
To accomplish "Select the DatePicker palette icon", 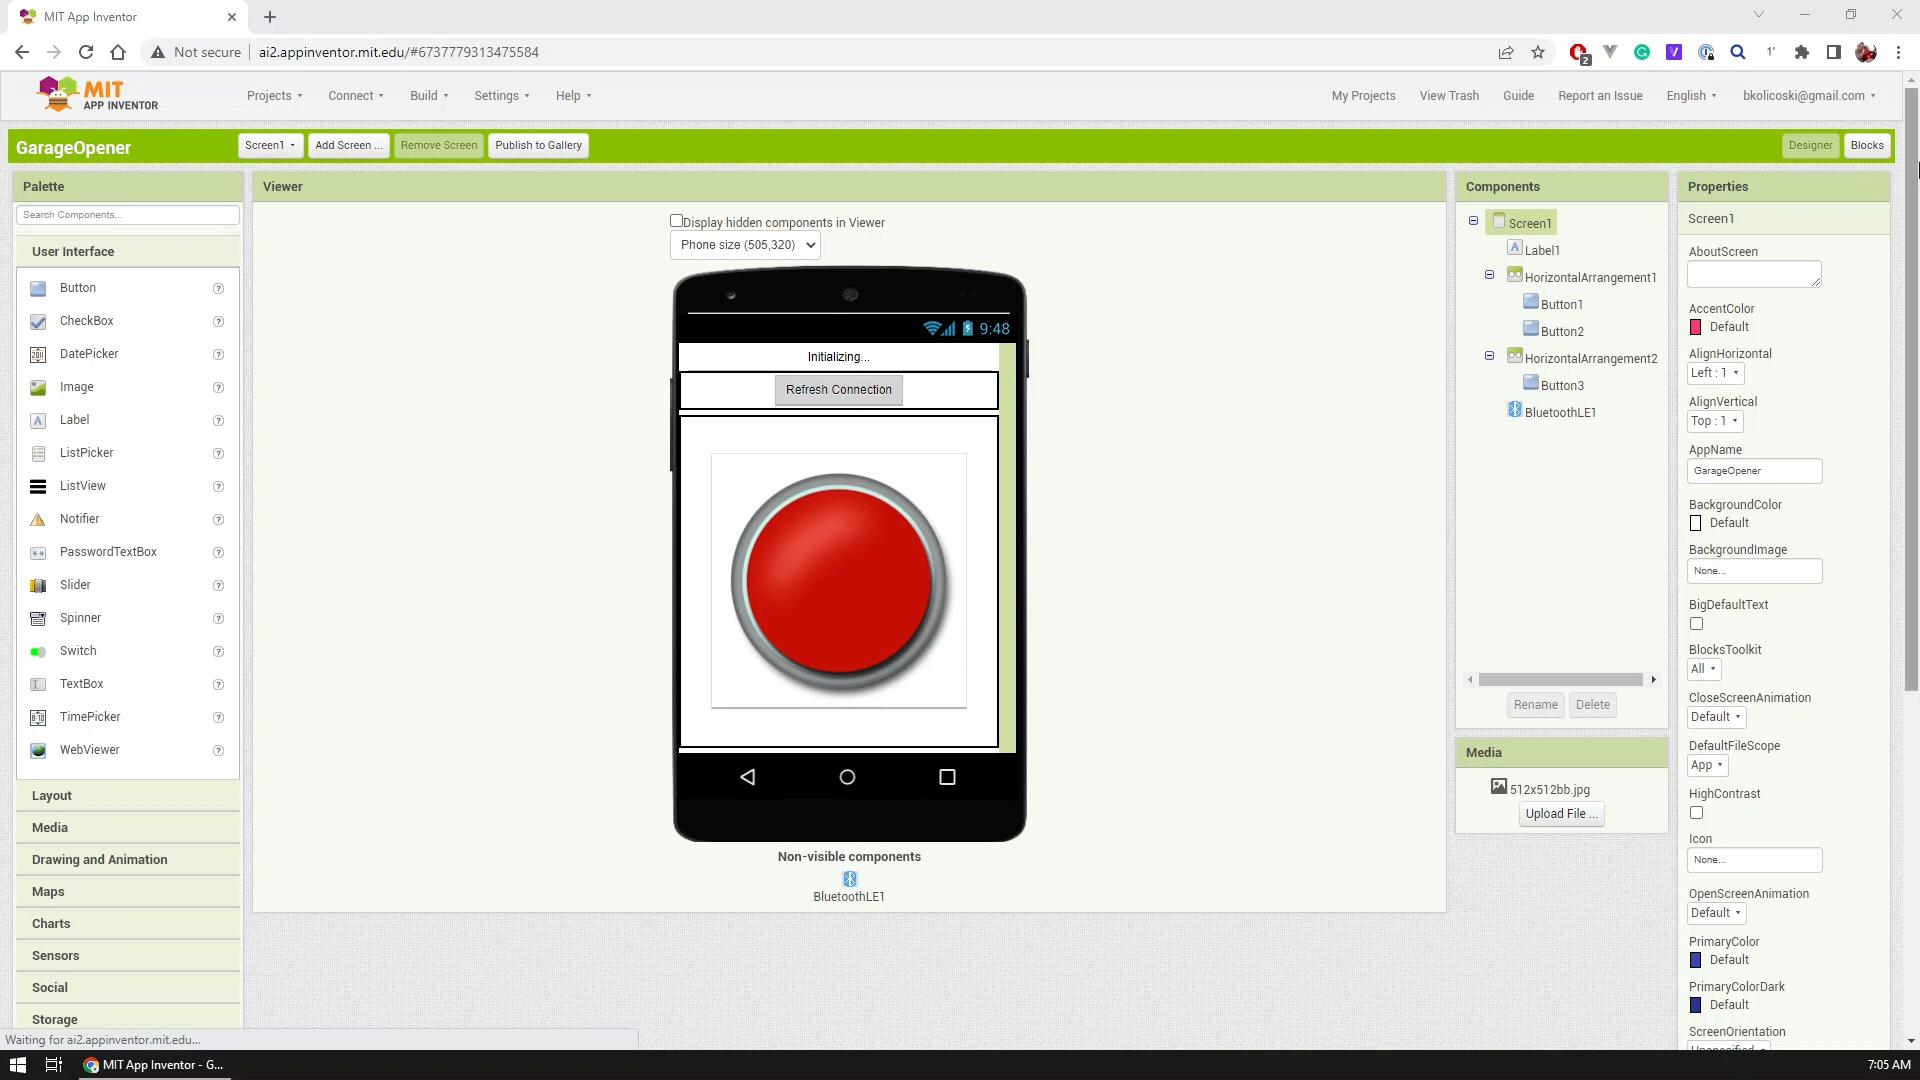I will pyautogui.click(x=38, y=355).
